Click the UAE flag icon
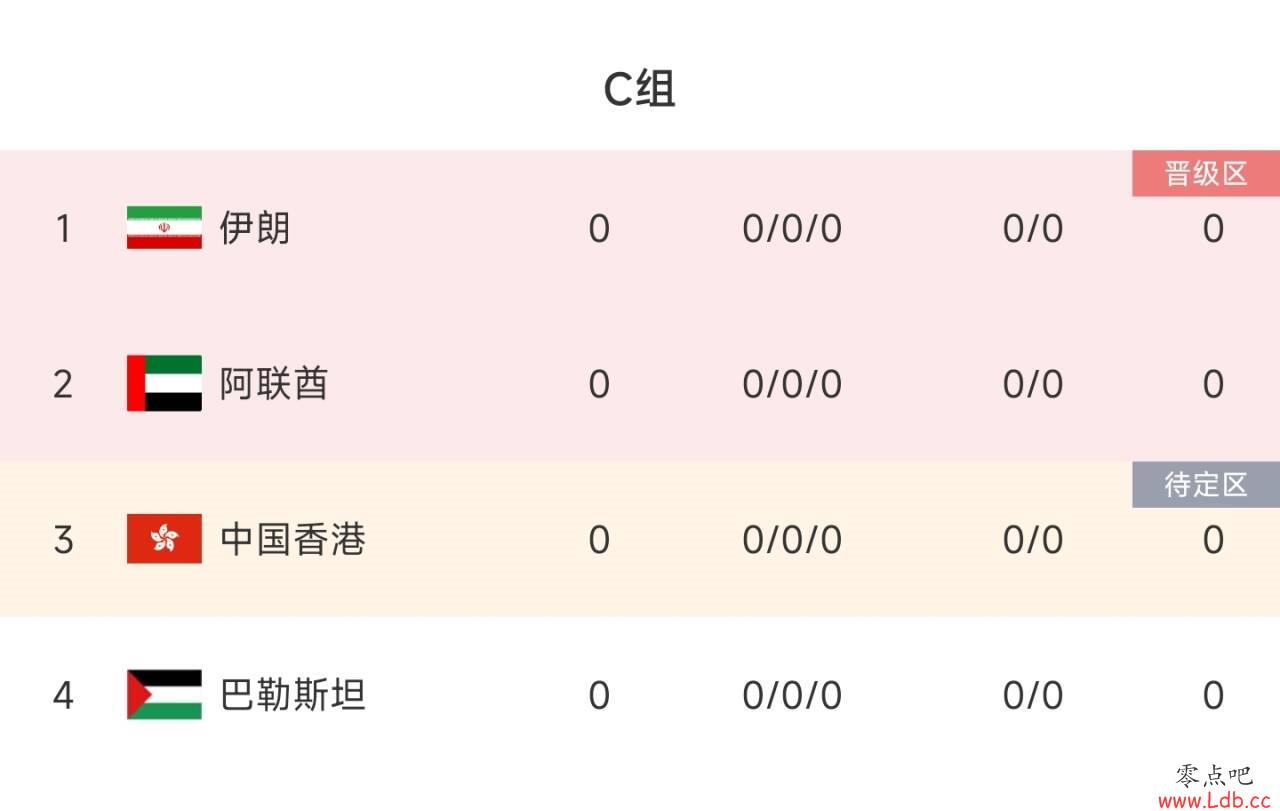Screen dimensions: 1280x811 pyautogui.click(x=164, y=384)
